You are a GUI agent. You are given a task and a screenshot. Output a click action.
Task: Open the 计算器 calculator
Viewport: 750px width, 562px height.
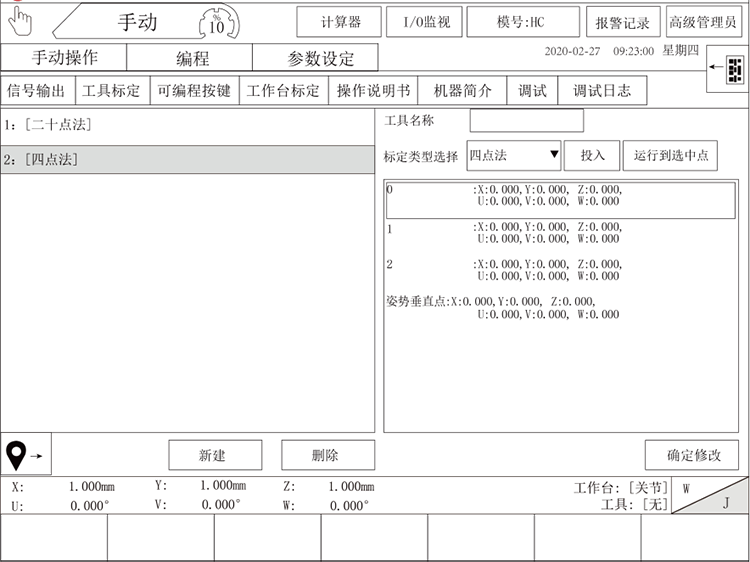340,21
